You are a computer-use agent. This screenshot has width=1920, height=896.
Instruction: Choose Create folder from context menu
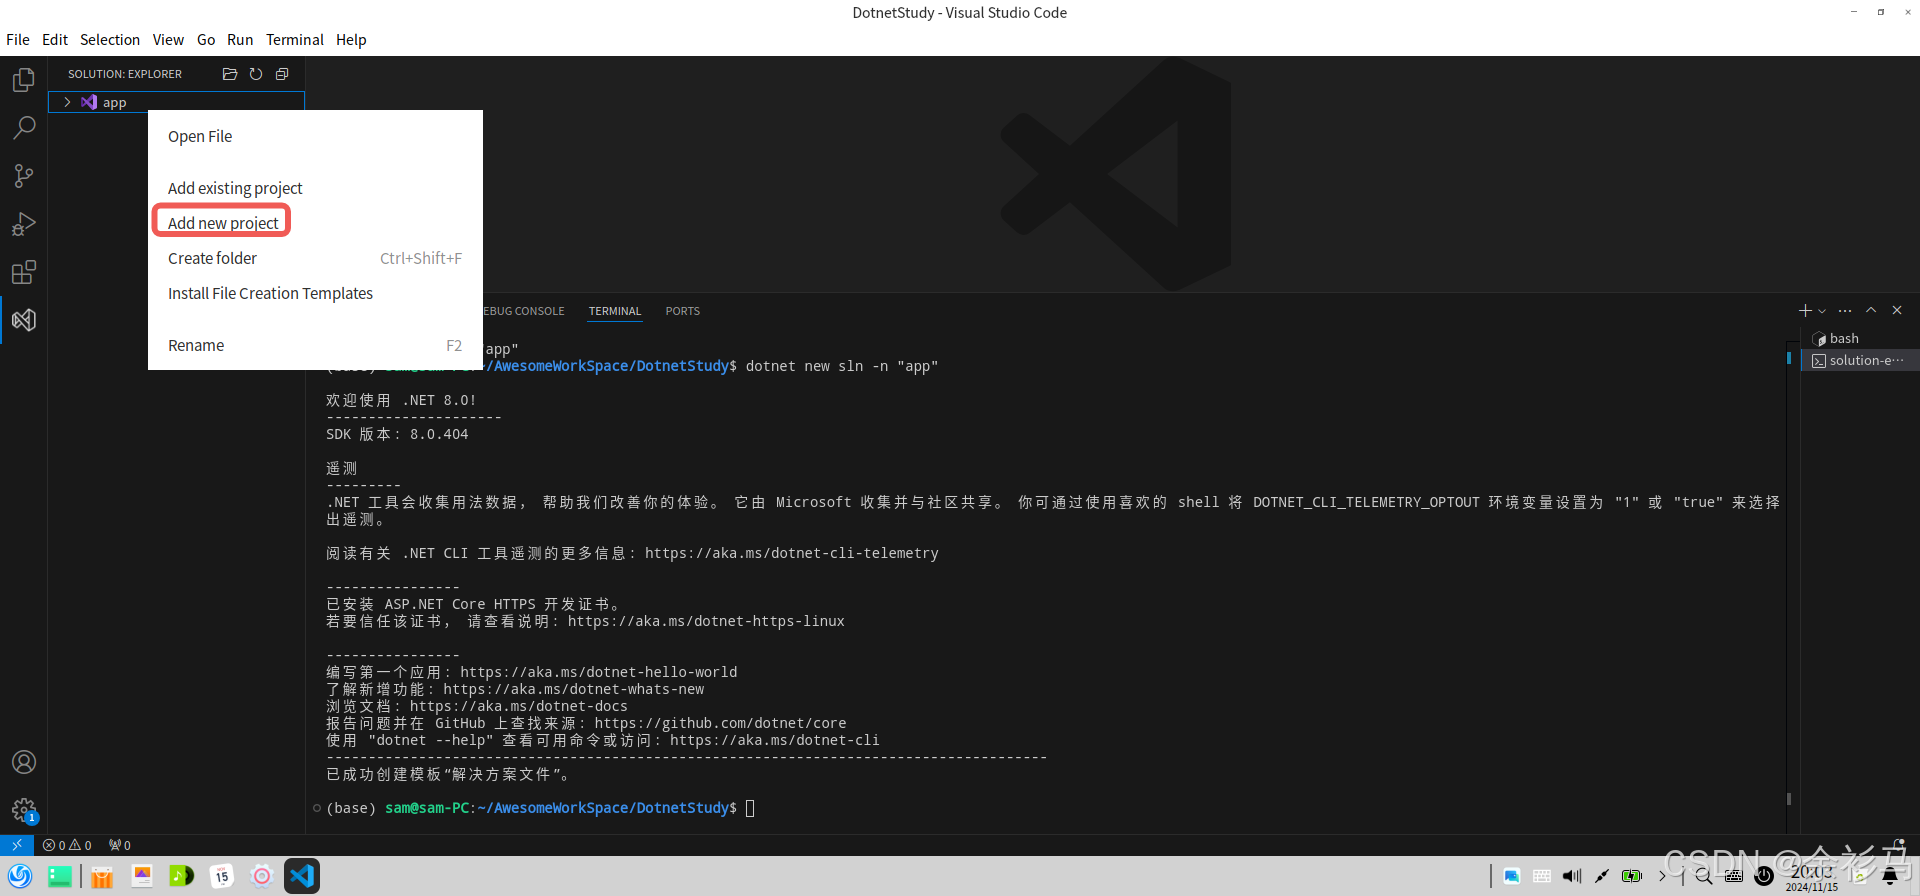pos(315,258)
